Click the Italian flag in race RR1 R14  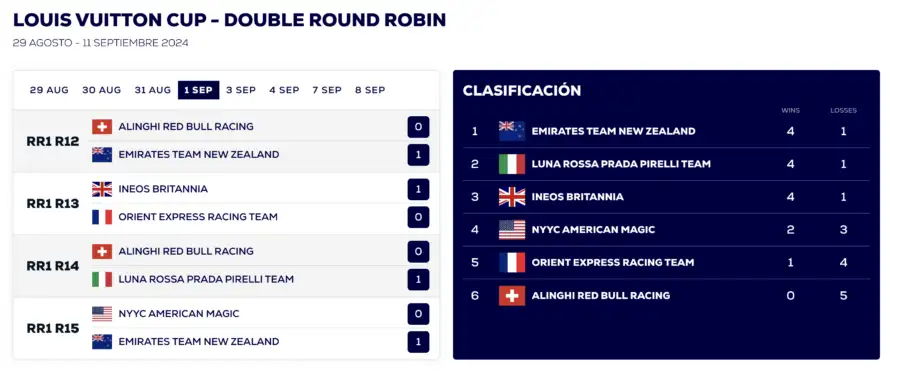pyautogui.click(x=102, y=279)
